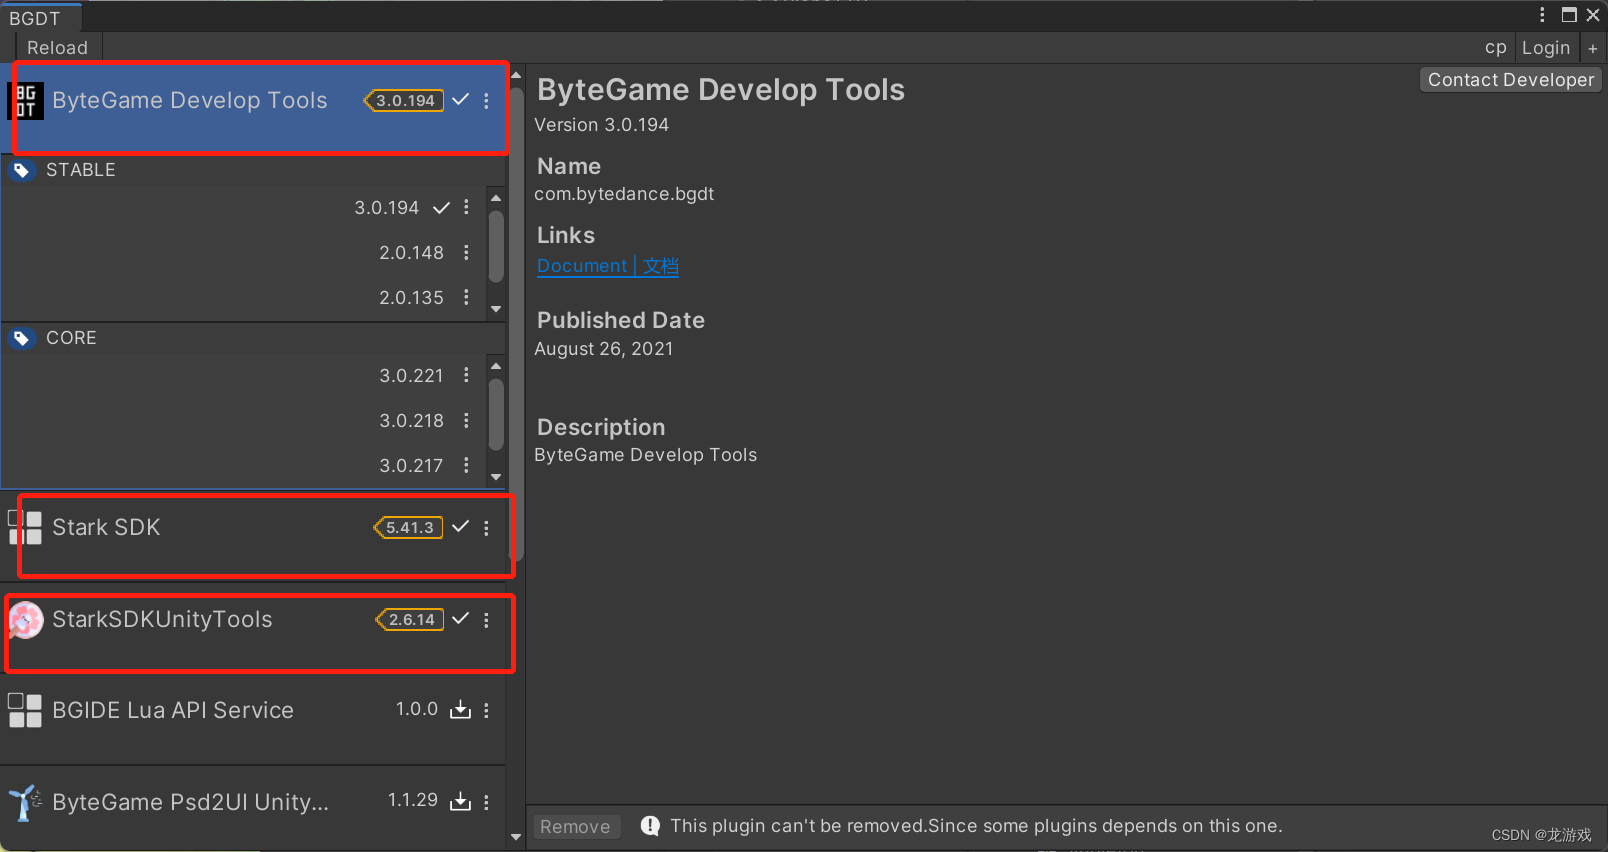Click the BGIDE Lua API Service grid icon
Screen dimensions: 1608x852
(x=25, y=711)
